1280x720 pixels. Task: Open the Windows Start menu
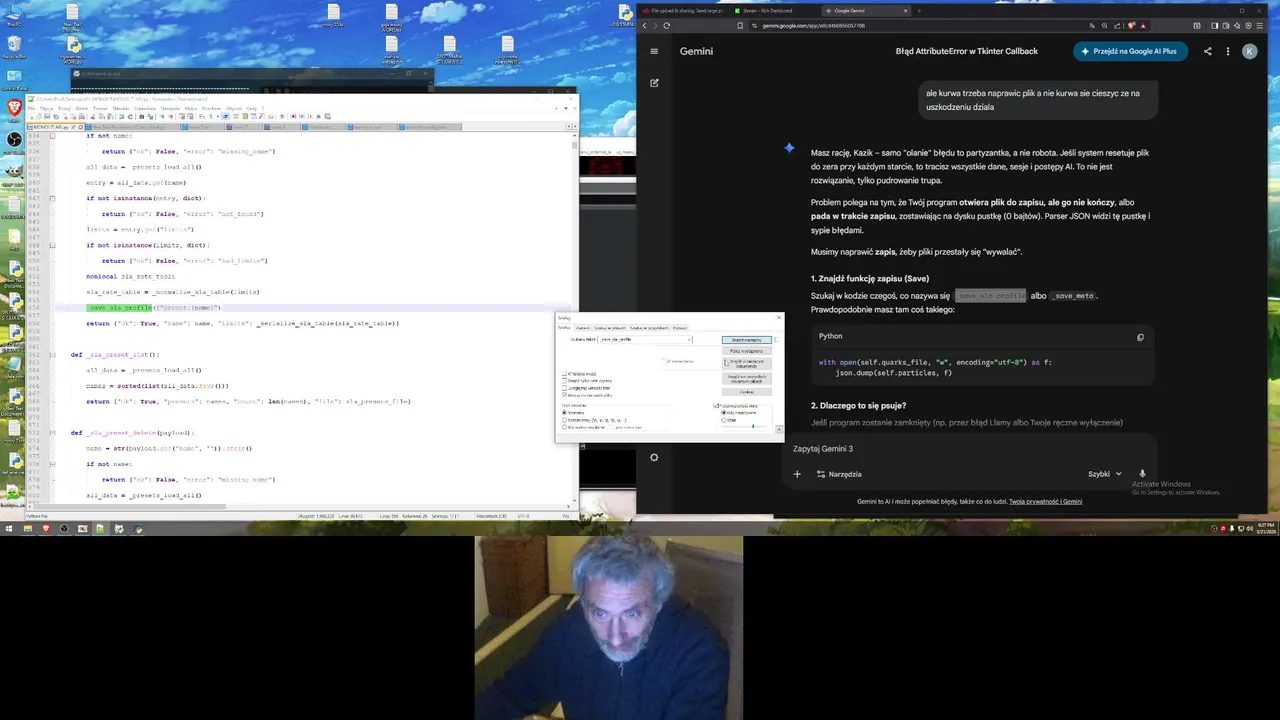9,529
